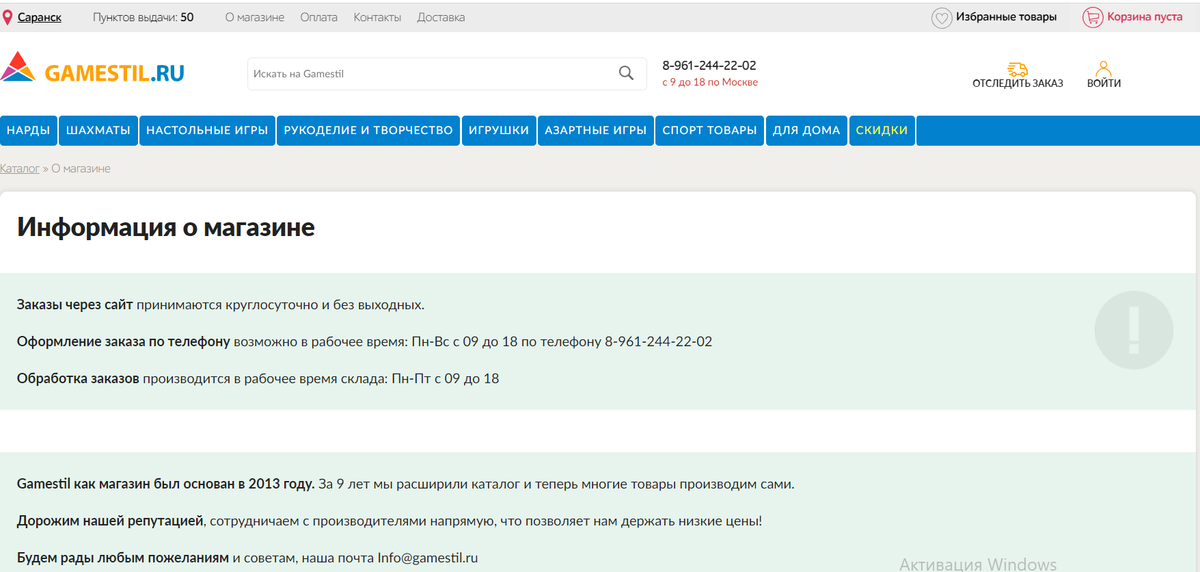Go to Оплата page
Screen dimensions: 1200x572
point(319,17)
